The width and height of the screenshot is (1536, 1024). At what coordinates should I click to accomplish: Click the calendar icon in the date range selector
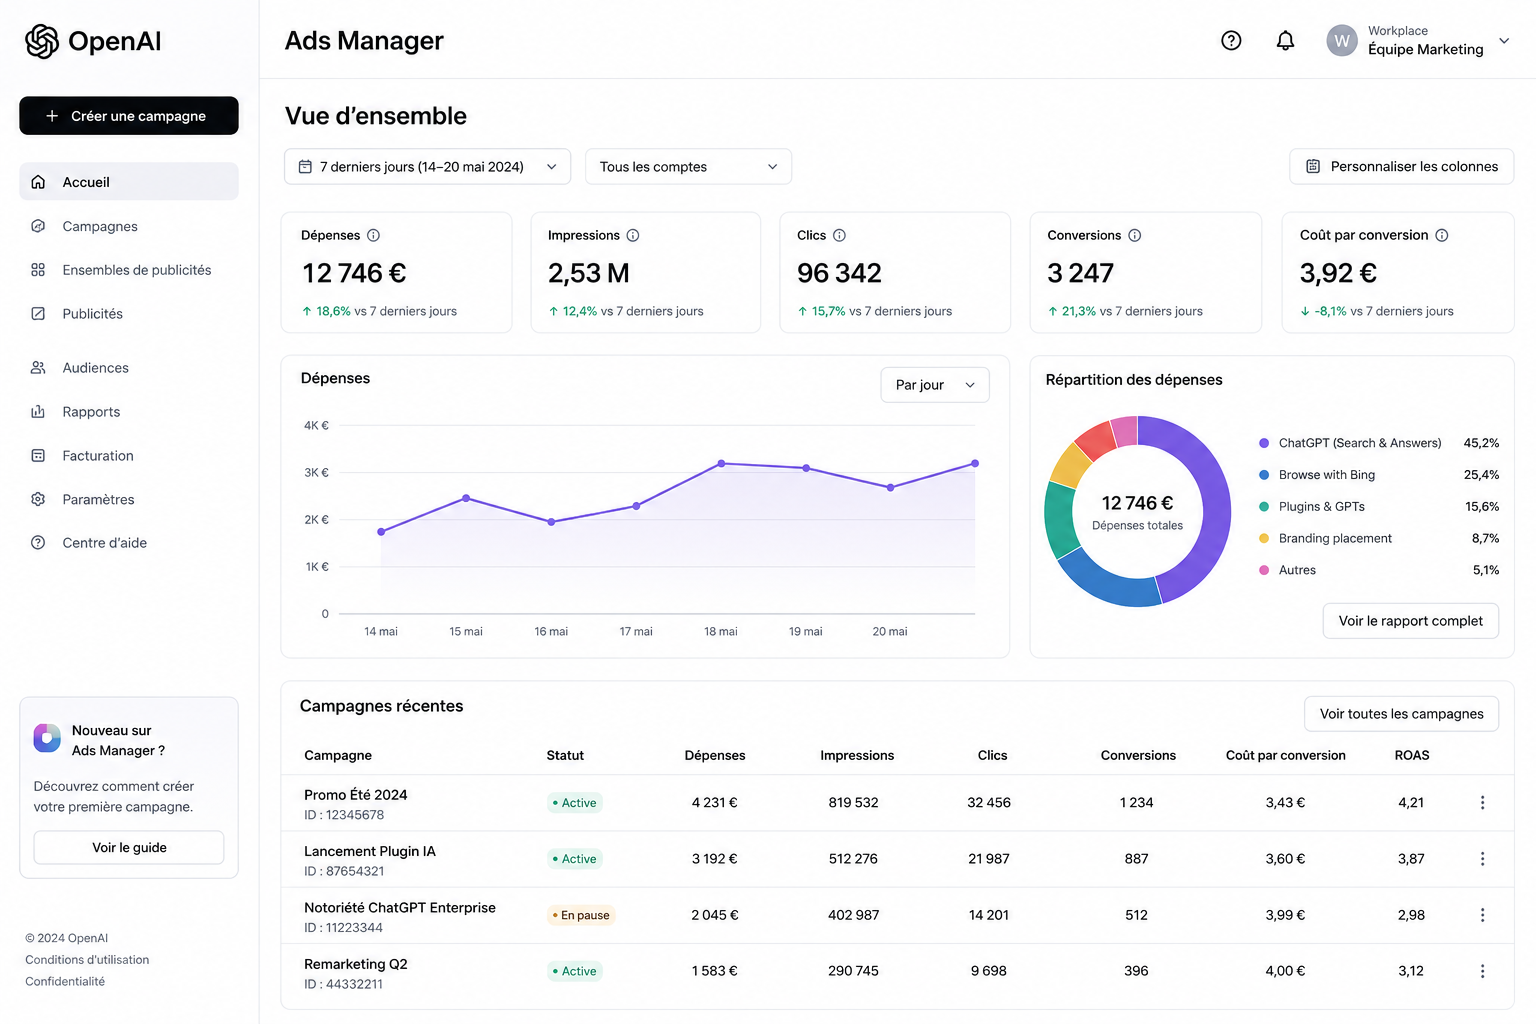tap(305, 167)
